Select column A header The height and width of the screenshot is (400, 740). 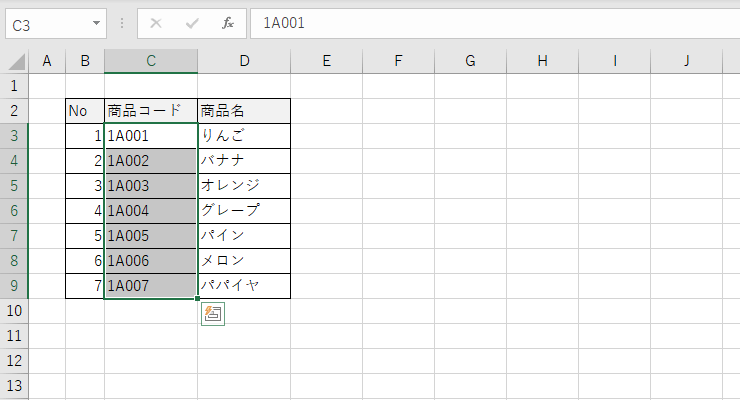[x=47, y=61]
